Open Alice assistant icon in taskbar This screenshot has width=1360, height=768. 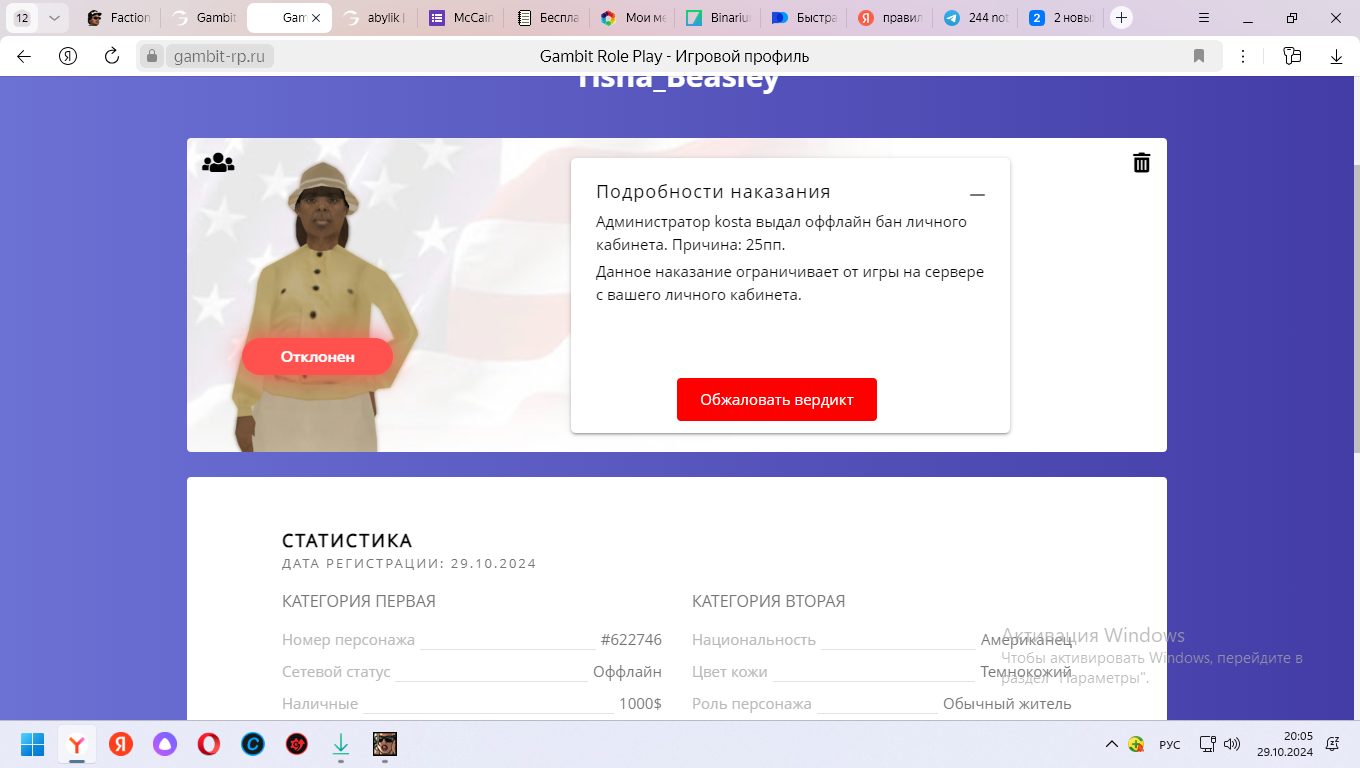(x=165, y=744)
